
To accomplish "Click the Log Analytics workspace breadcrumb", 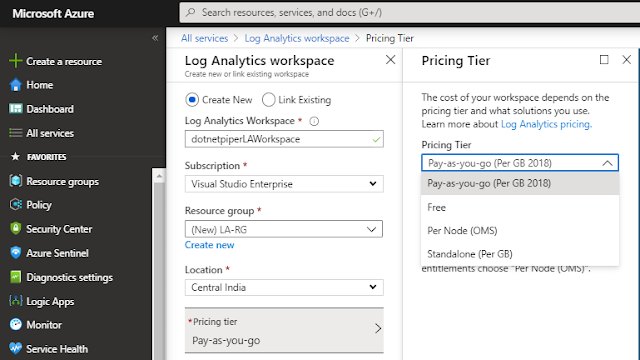I will coord(297,38).
